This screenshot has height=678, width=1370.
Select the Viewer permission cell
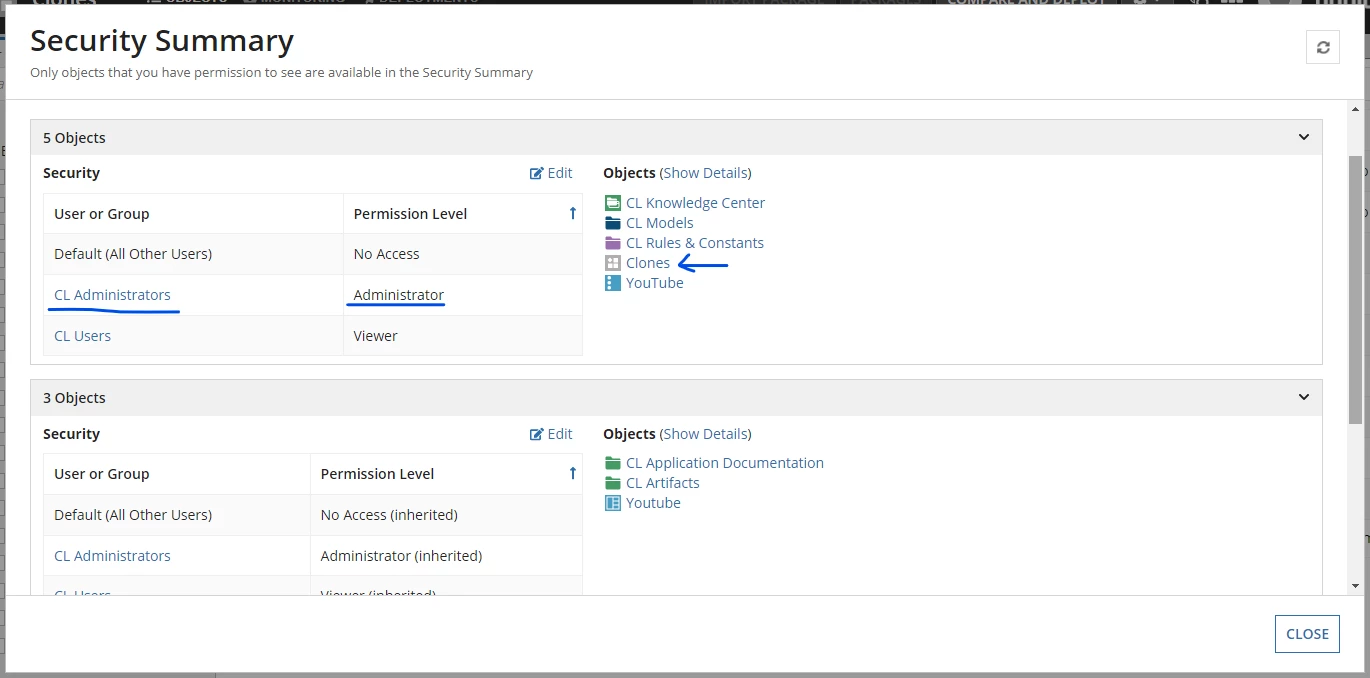point(463,336)
